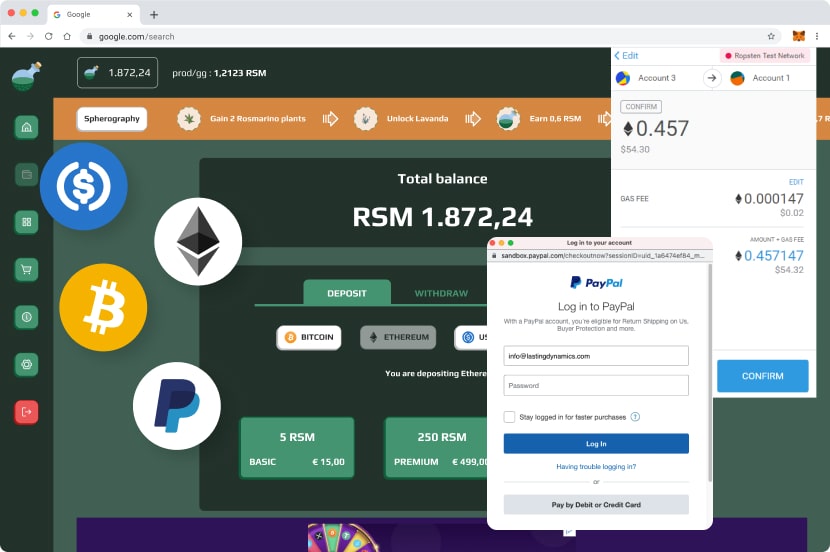Click the help icon beside Stay logged in
The image size is (830, 552).
tap(635, 417)
